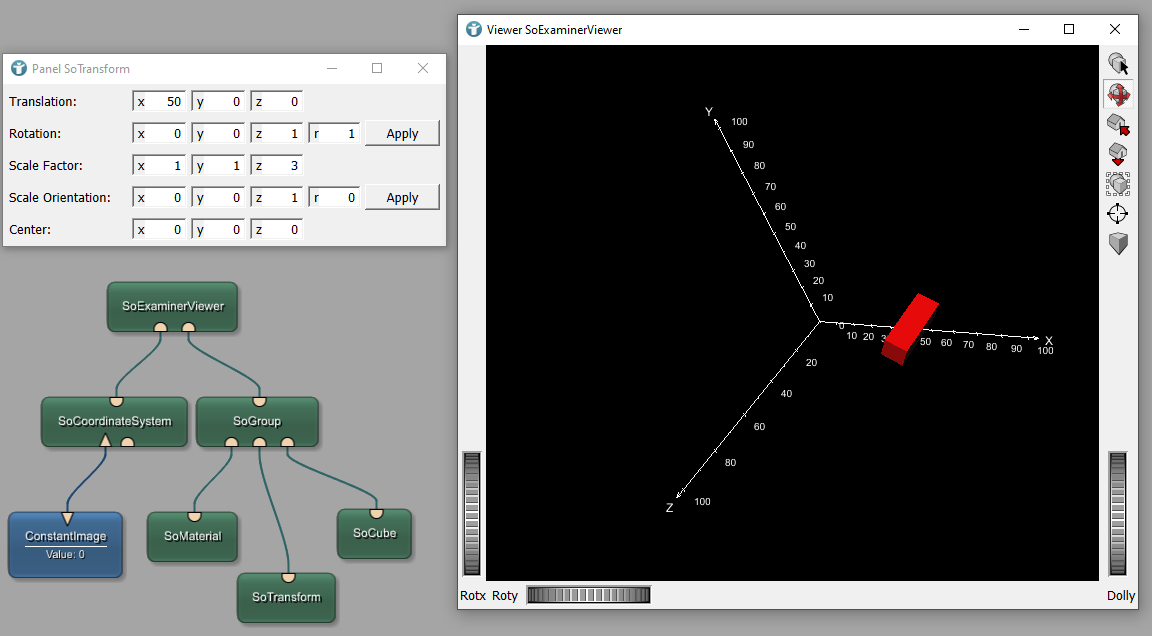Toggle the perspective camera cube icon
This screenshot has width=1152, height=636.
[x=1118, y=243]
